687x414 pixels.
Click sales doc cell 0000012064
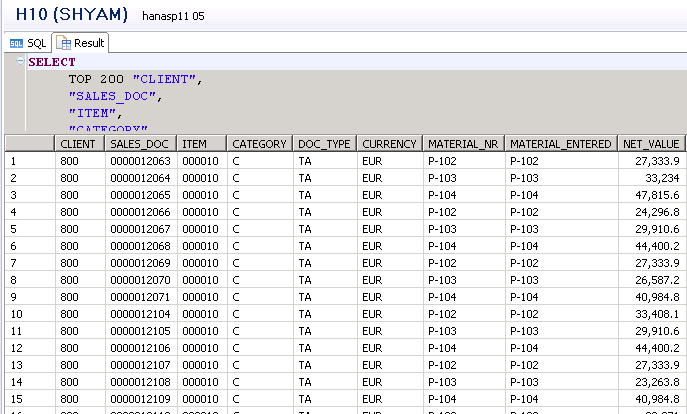(x=141, y=178)
